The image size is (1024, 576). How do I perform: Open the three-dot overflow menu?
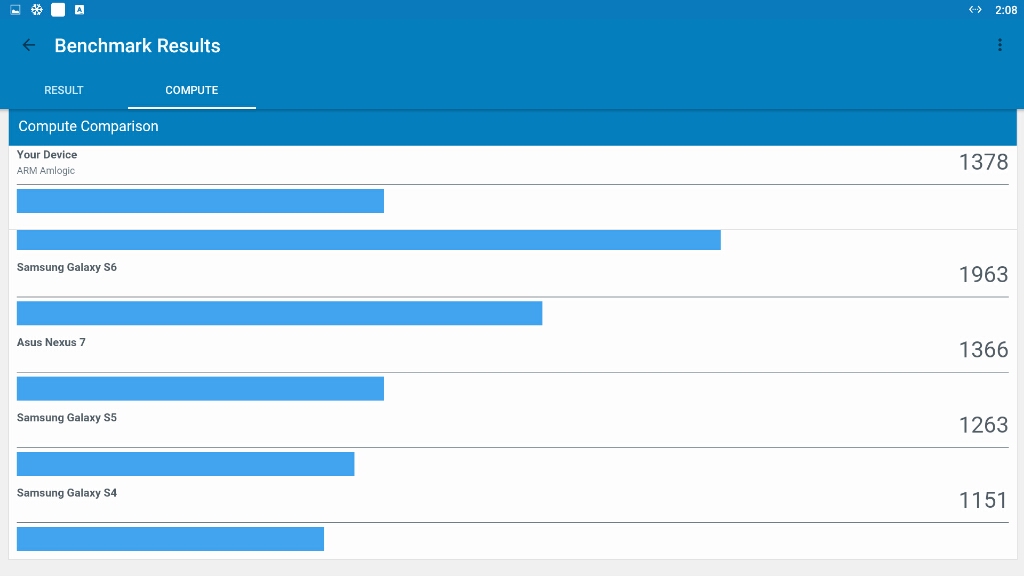tap(999, 45)
